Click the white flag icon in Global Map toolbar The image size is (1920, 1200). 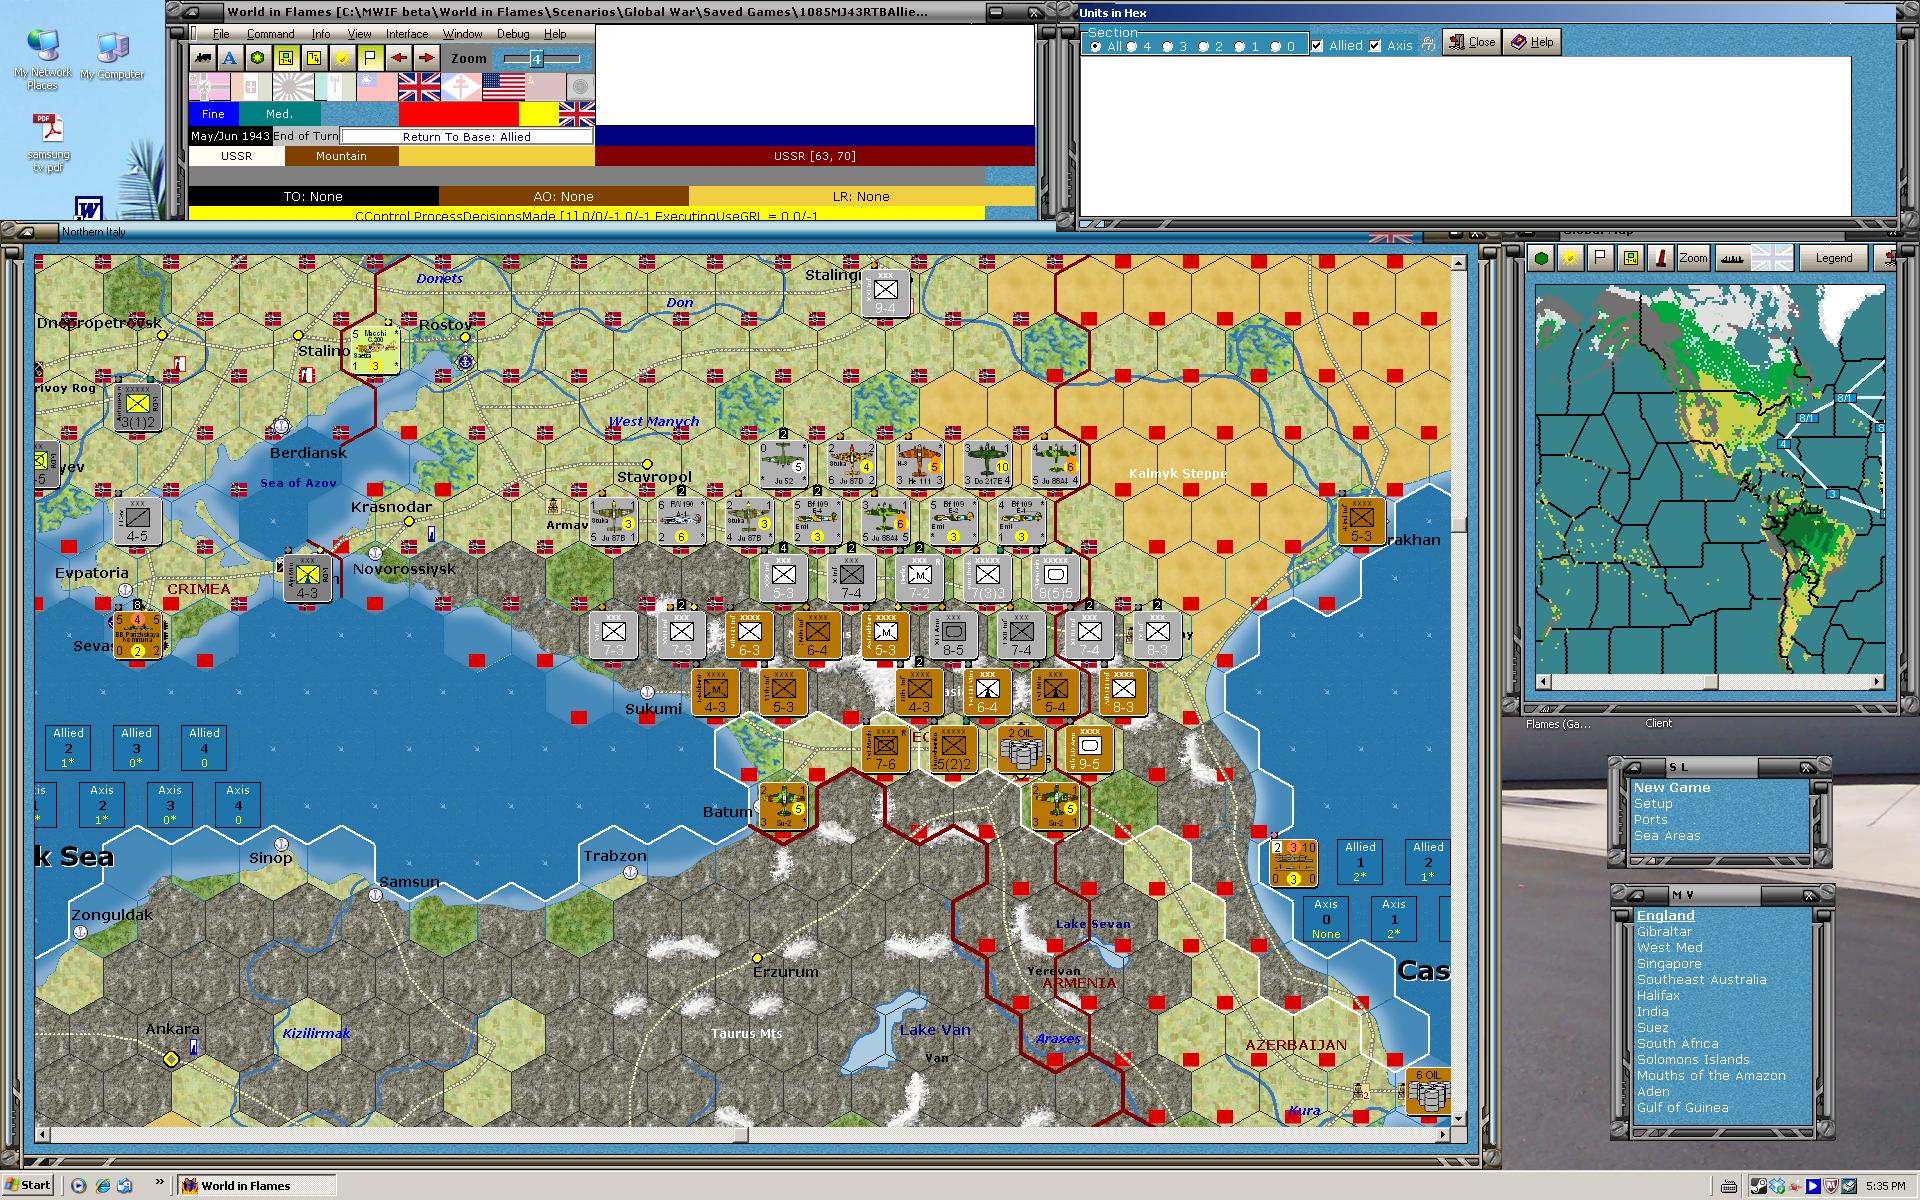click(x=1601, y=258)
